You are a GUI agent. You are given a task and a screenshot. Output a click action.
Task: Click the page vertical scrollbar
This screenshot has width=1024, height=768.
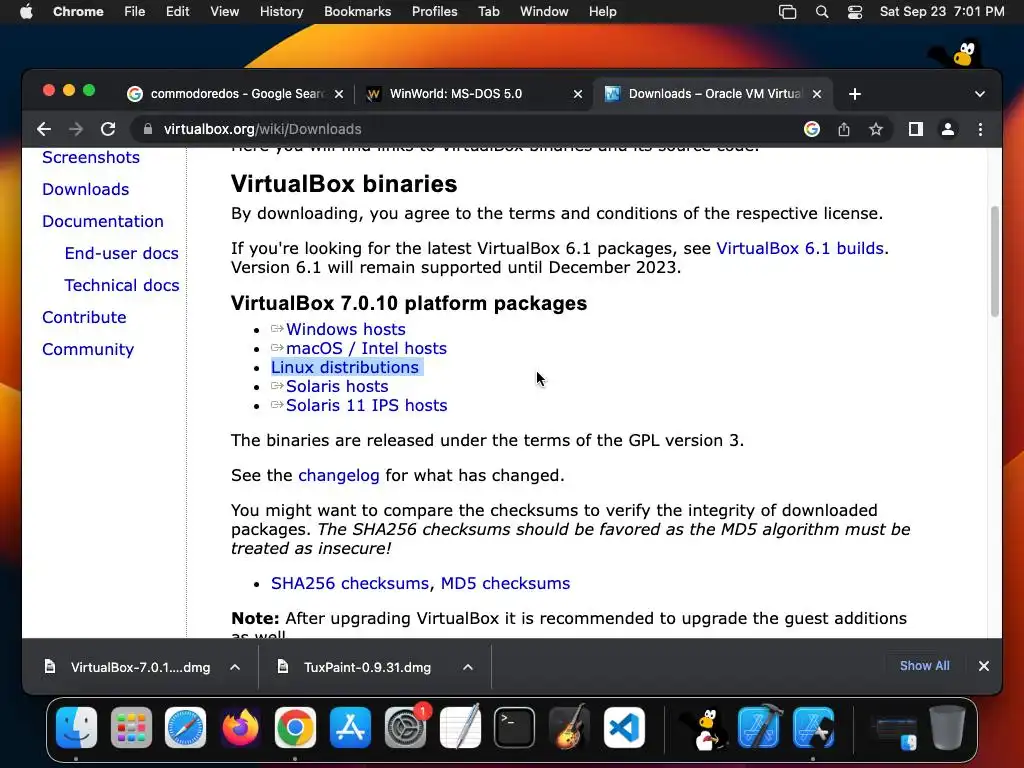tap(995, 261)
